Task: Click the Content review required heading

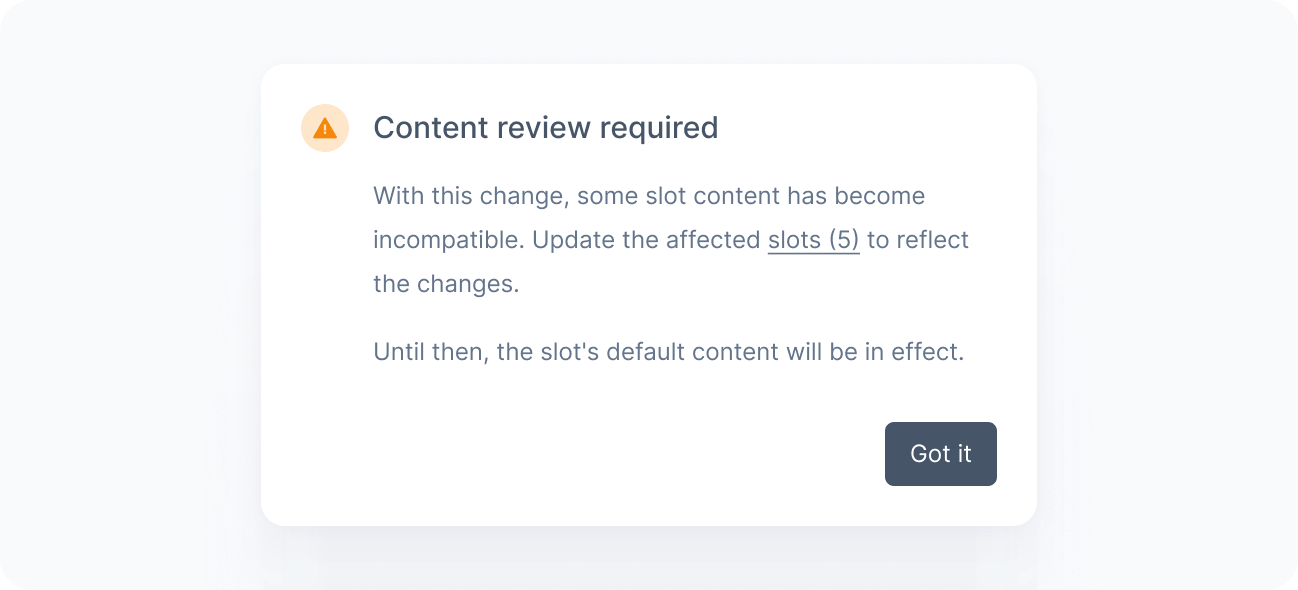Action: click(x=546, y=128)
